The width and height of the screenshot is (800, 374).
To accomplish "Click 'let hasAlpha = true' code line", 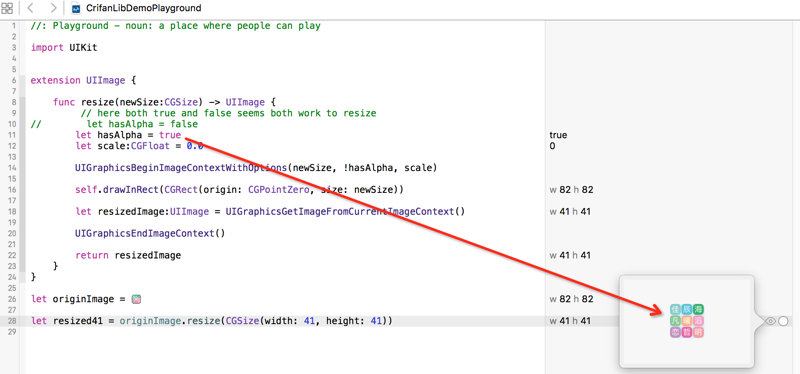I will pyautogui.click(x=128, y=135).
